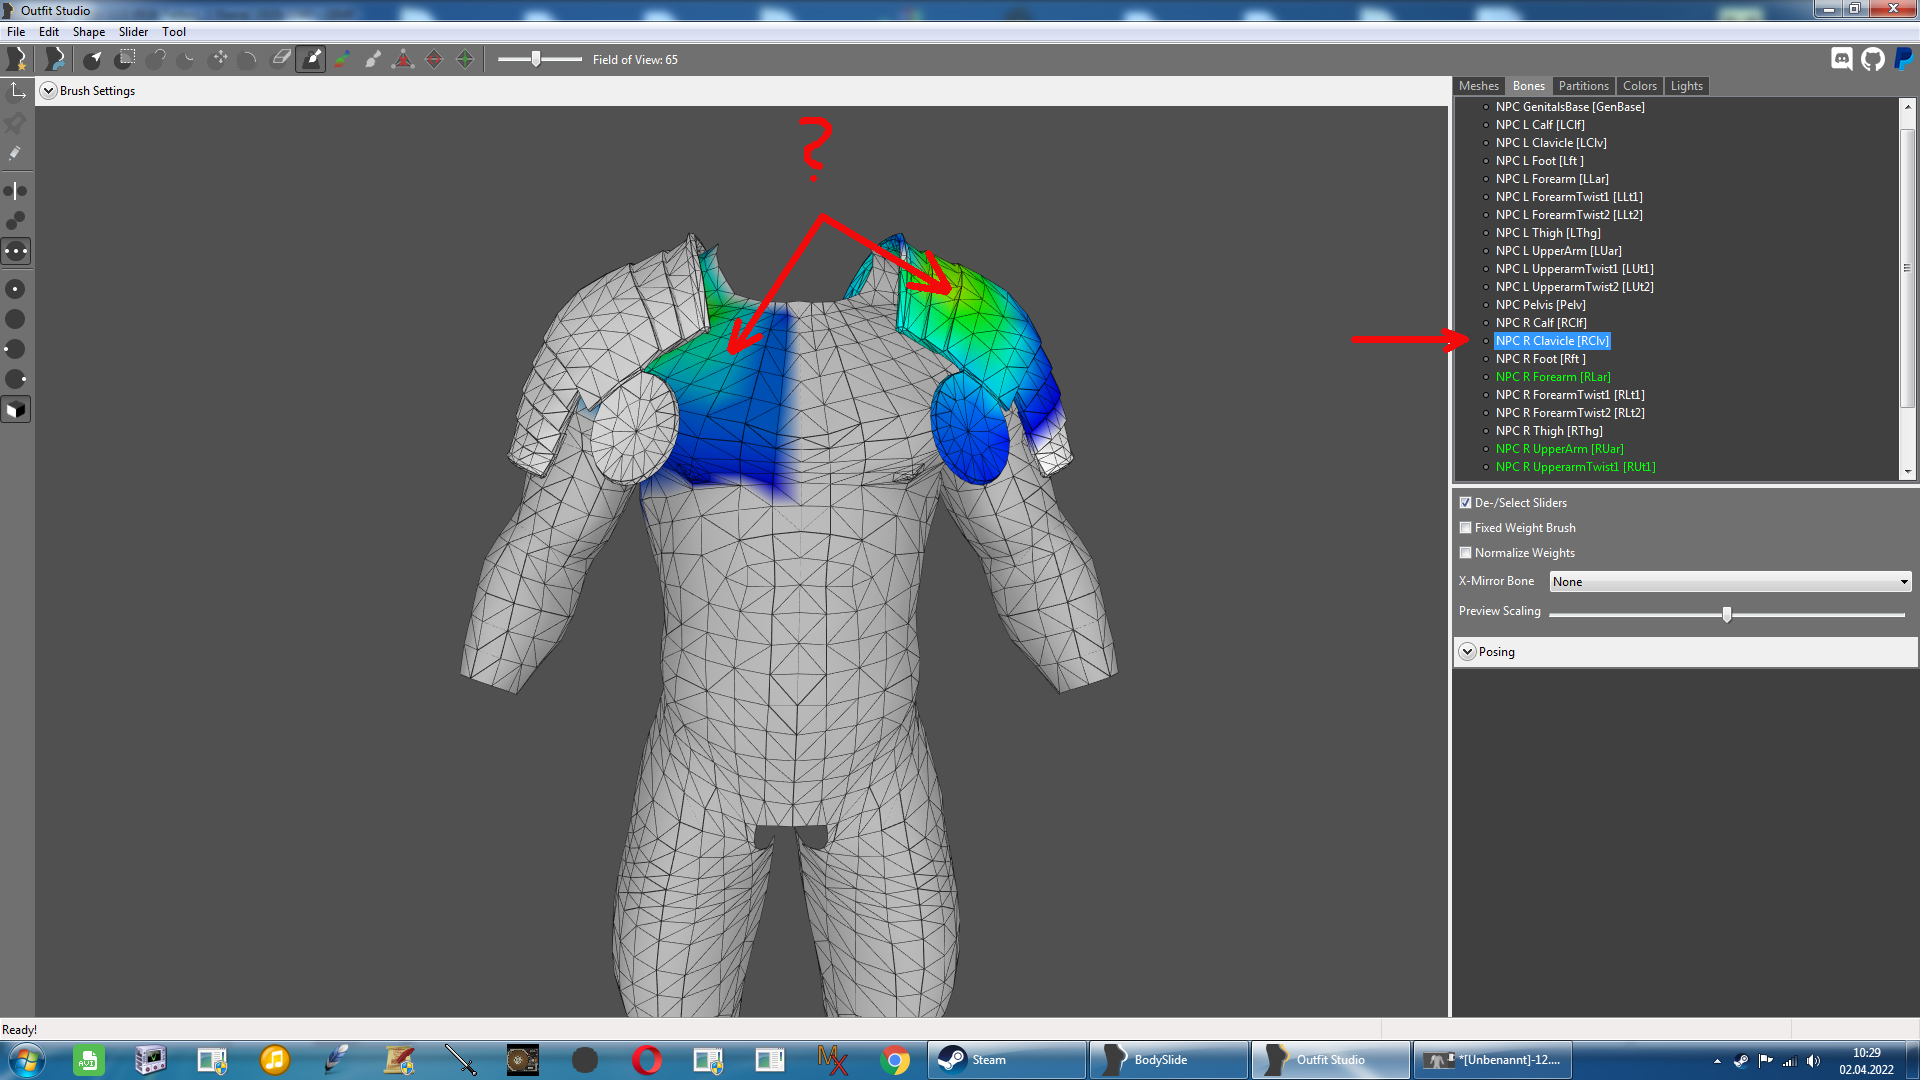Viewport: 1920px width, 1080px height.
Task: Select the Flip Edge tool
Action: pyautogui.click(x=434, y=59)
